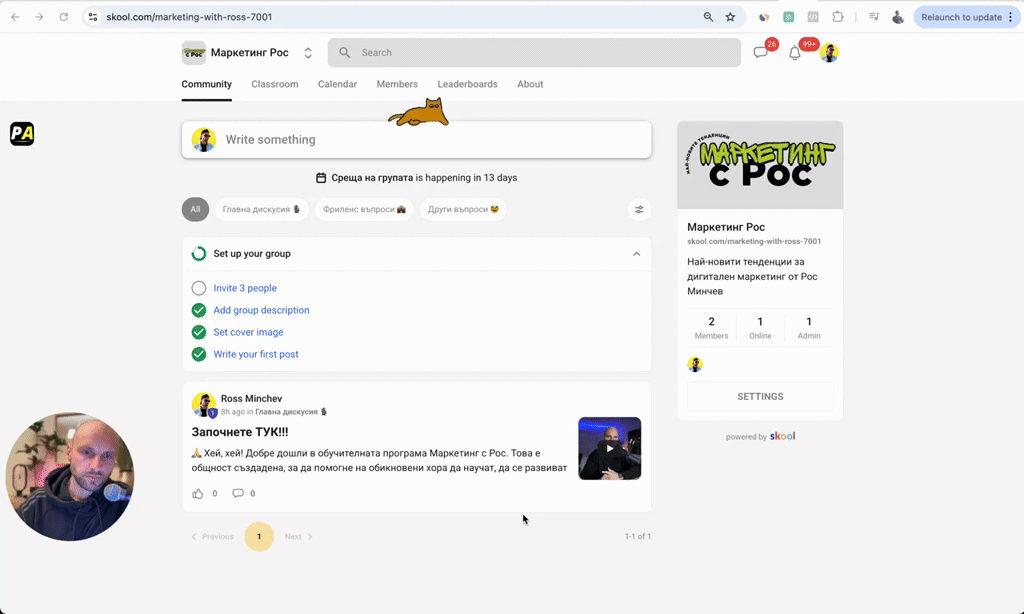Viewport: 1024px width, 614px height.
Task: Open the Chrome three-dot menu
Action: pyautogui.click(x=1010, y=17)
